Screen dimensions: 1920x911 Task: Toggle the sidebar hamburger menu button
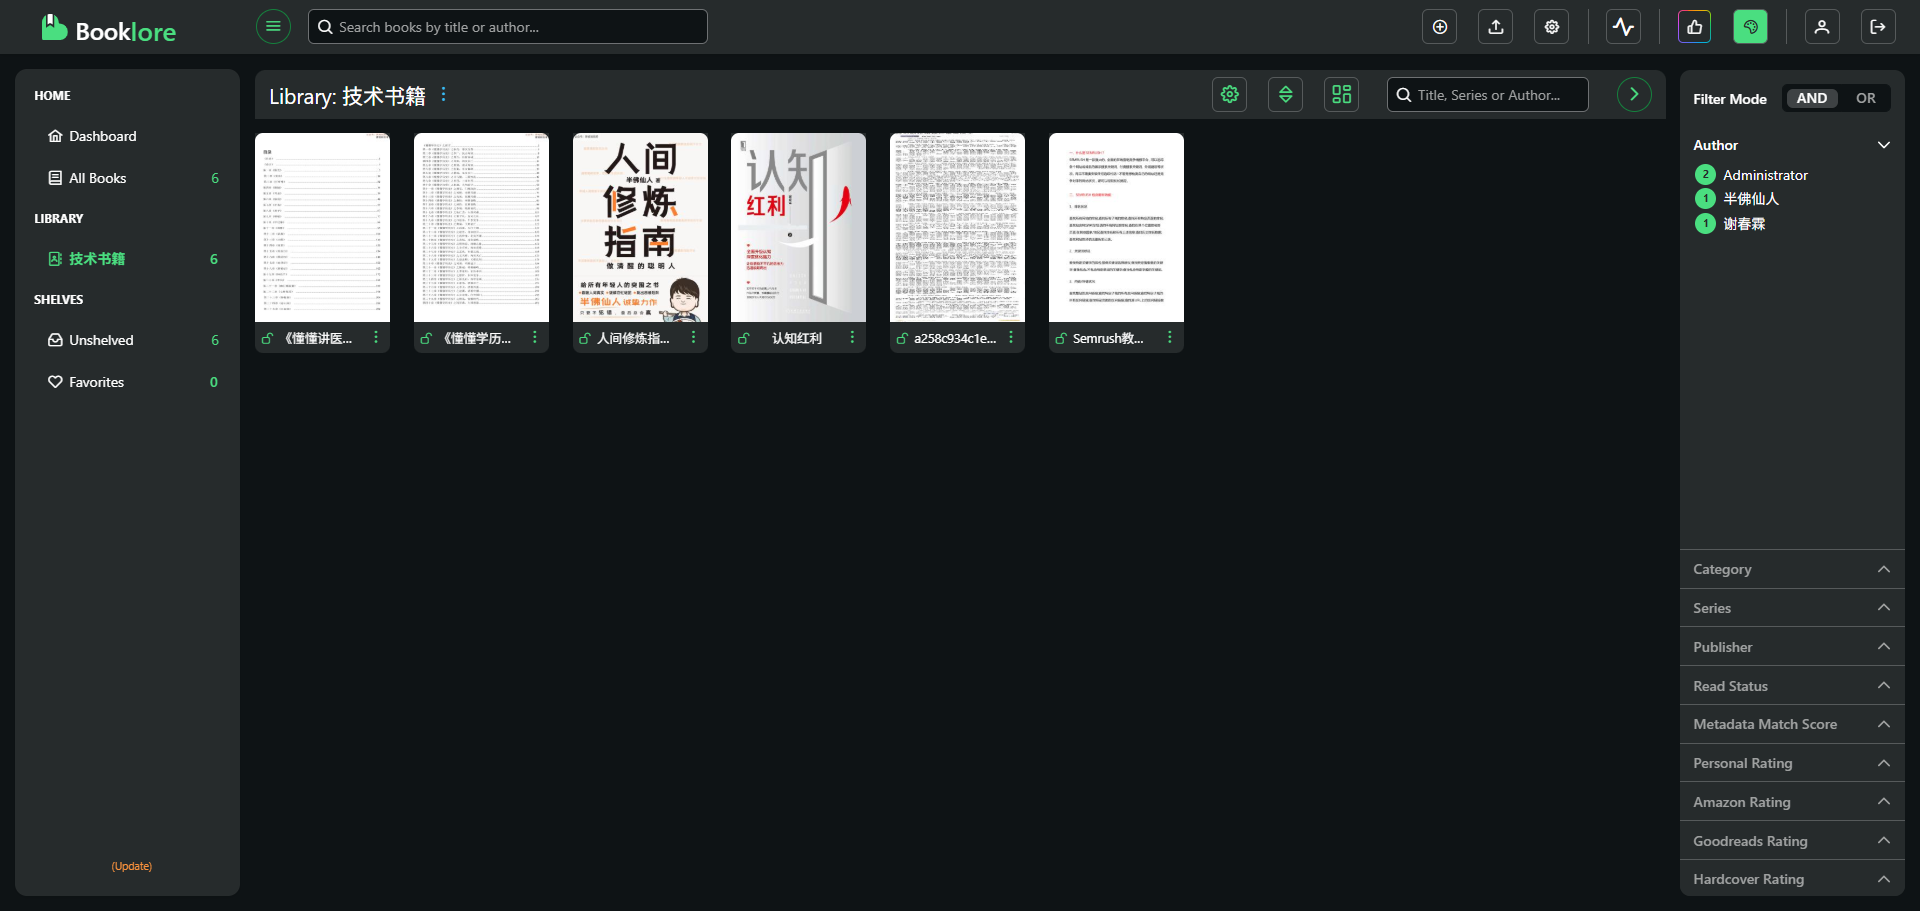click(273, 27)
